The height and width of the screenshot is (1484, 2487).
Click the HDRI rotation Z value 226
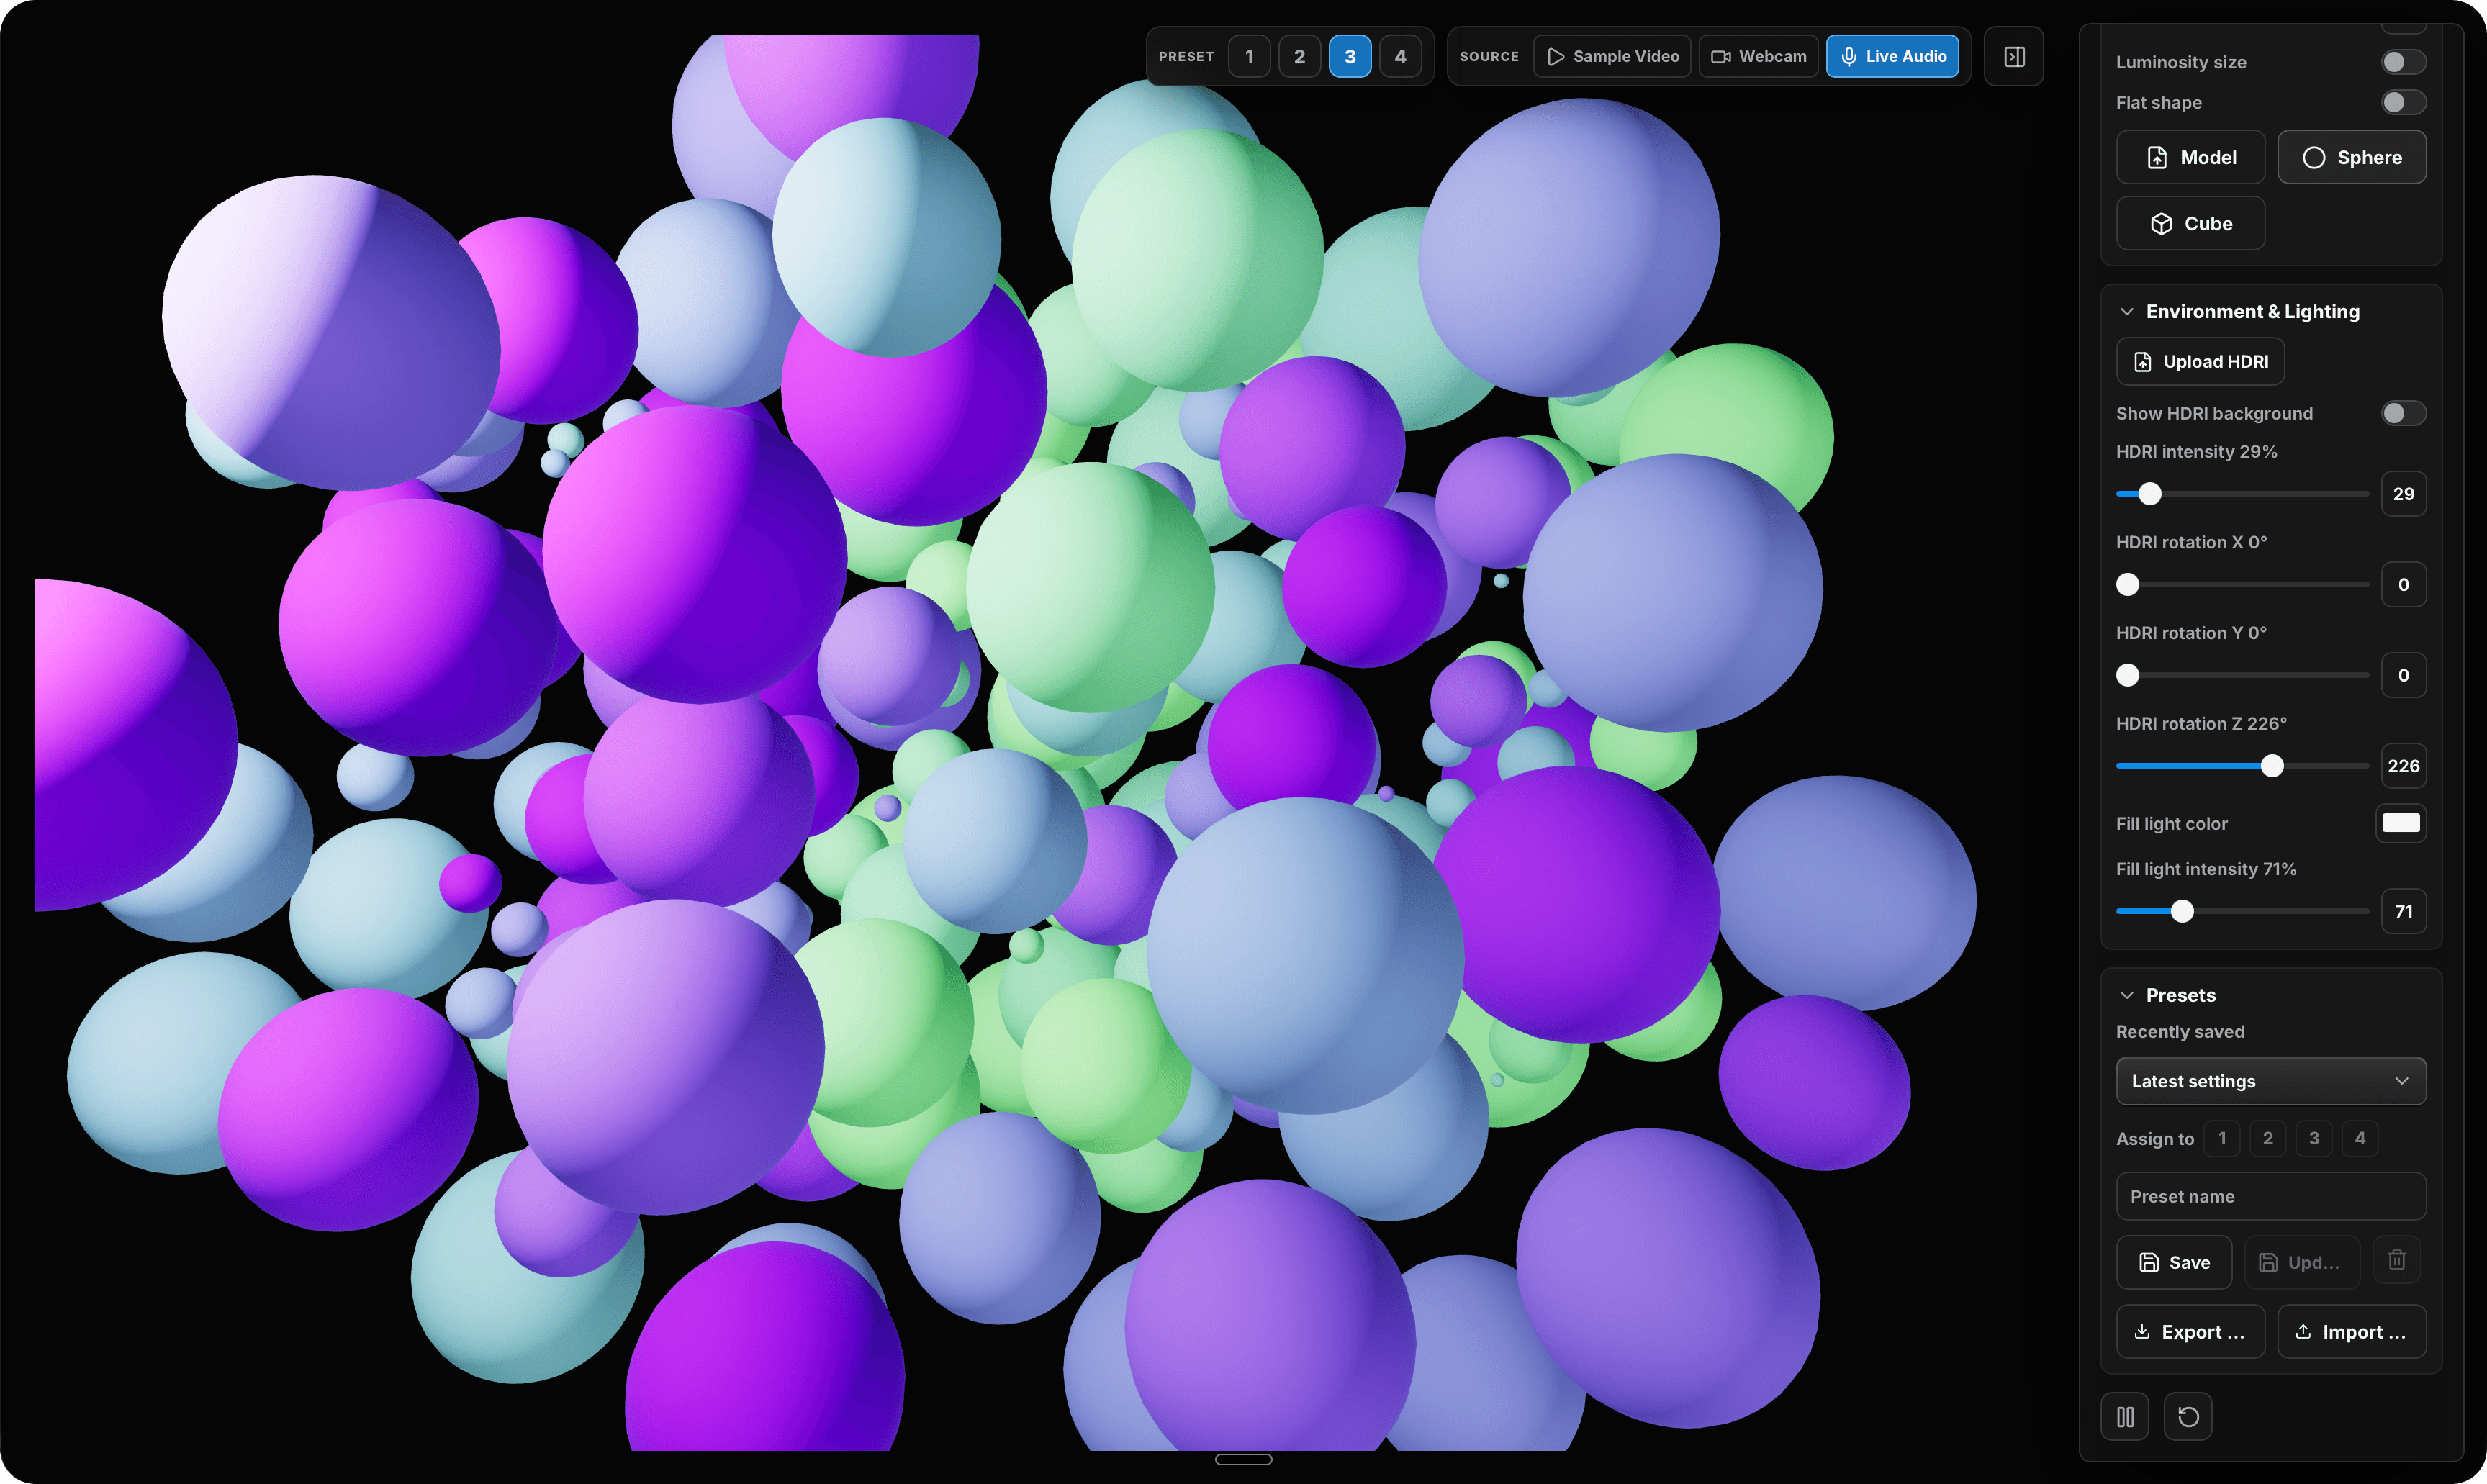(2403, 766)
